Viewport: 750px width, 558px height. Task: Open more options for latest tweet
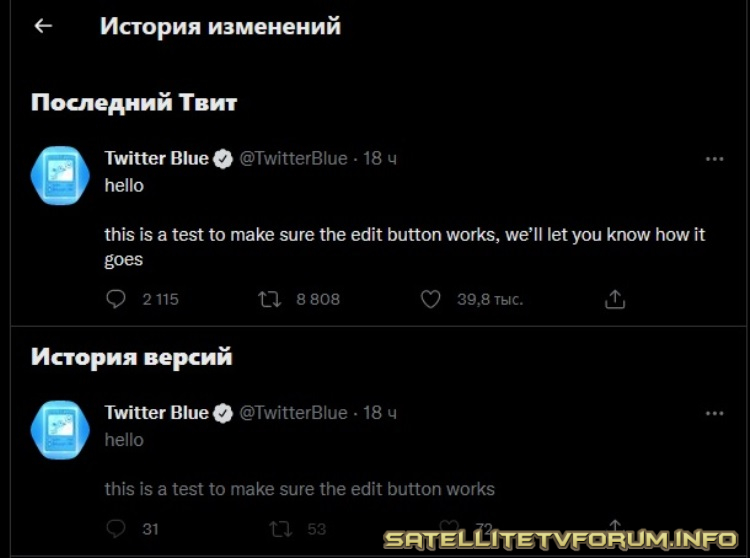click(715, 159)
